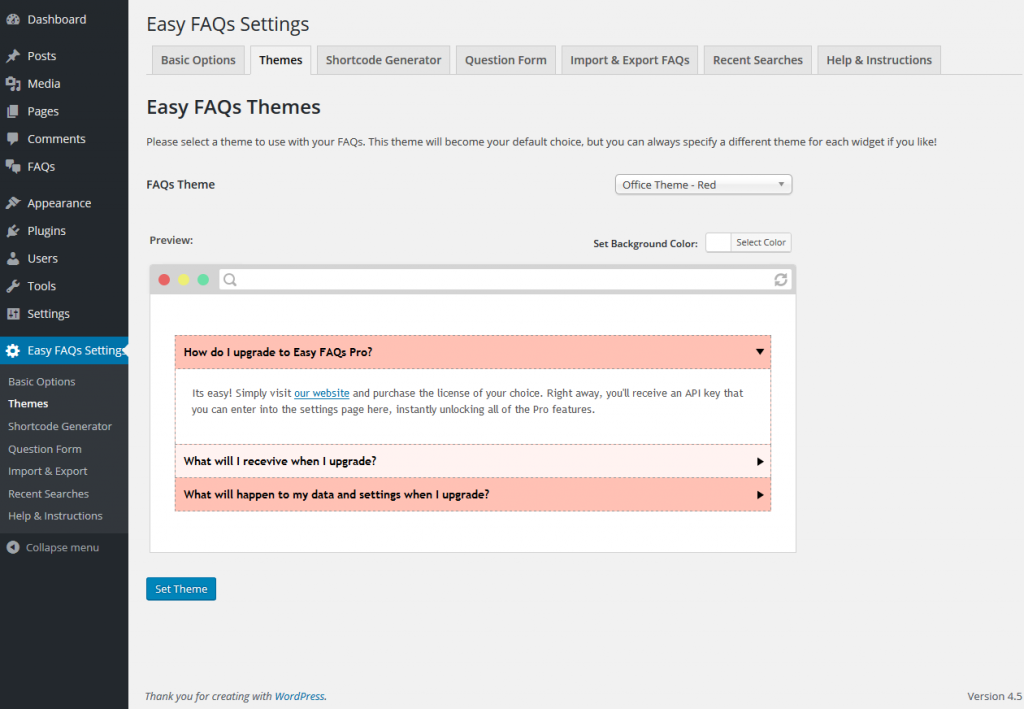Collapse the 'How do I upgrade' question
Screen dimensions: 1024x709
pyautogui.click(x=760, y=352)
